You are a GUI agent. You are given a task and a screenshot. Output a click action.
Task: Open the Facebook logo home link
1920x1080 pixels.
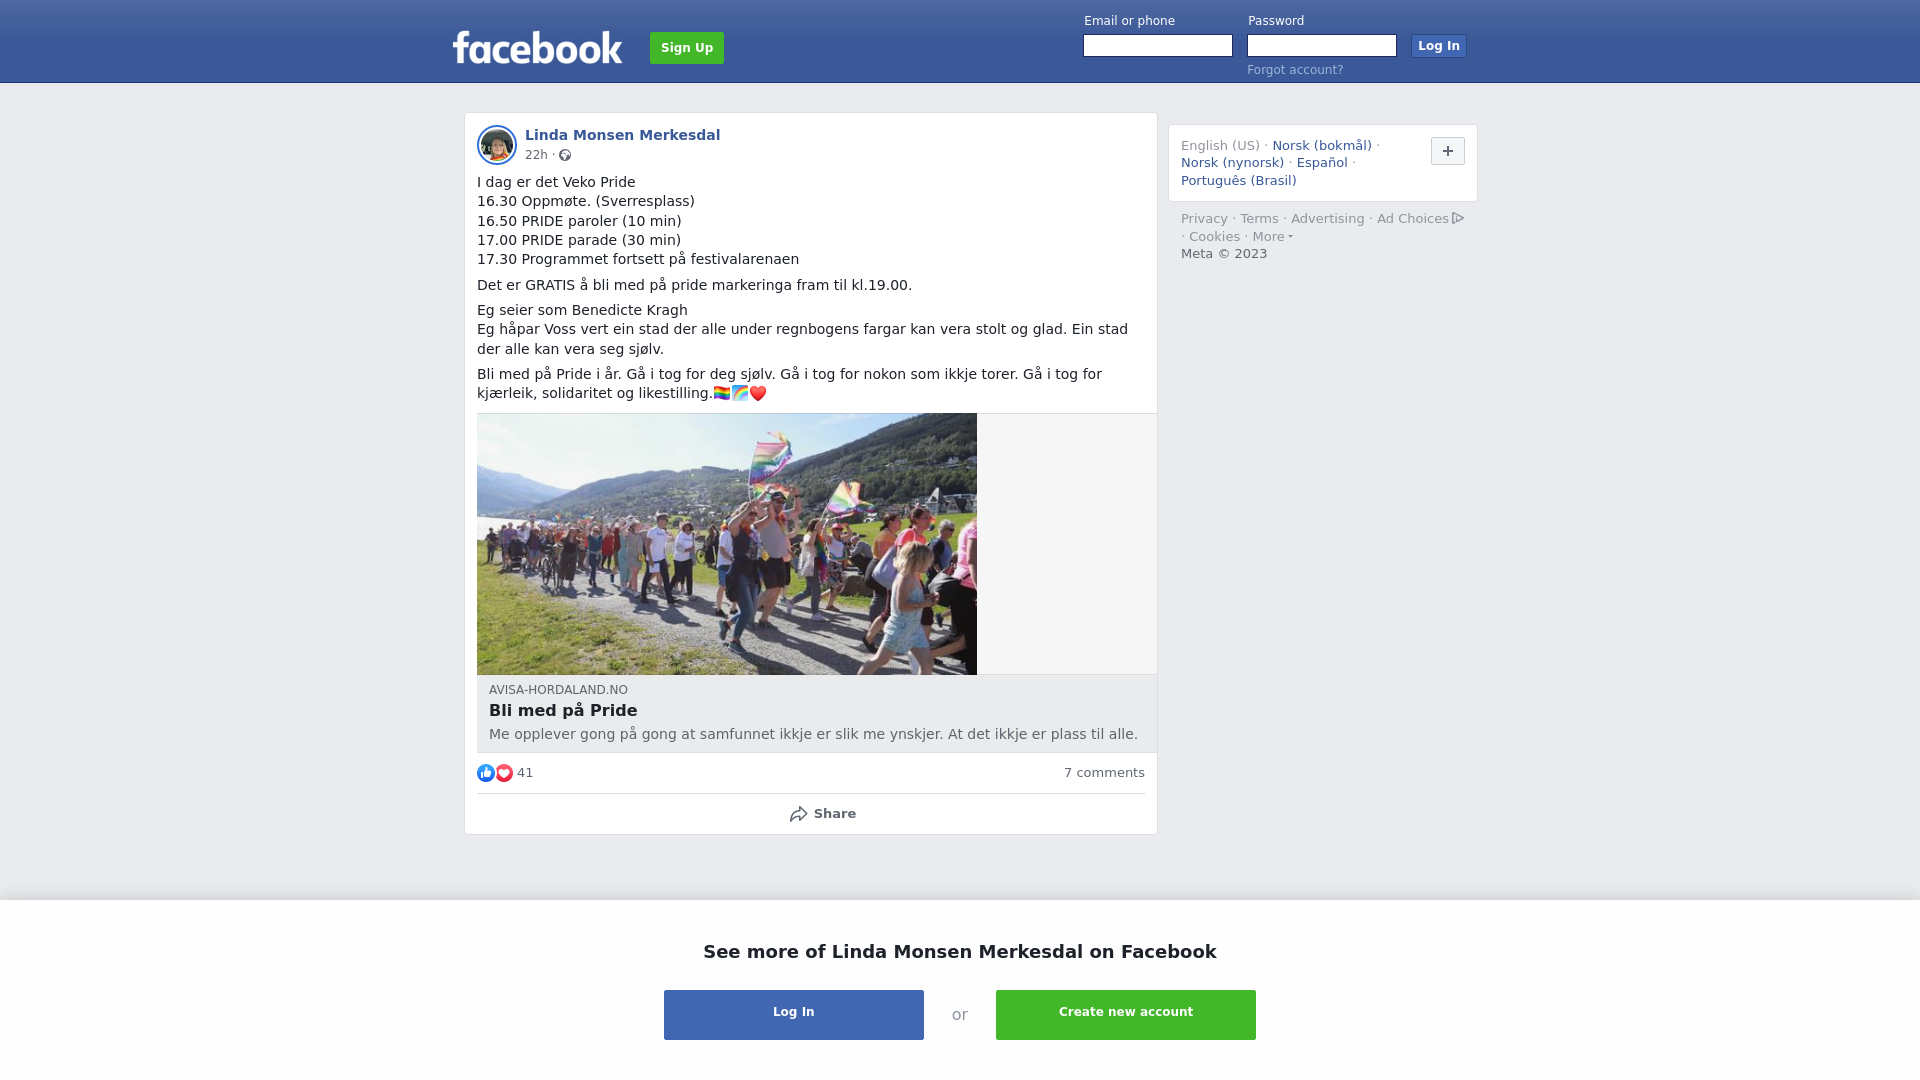pyautogui.click(x=537, y=48)
